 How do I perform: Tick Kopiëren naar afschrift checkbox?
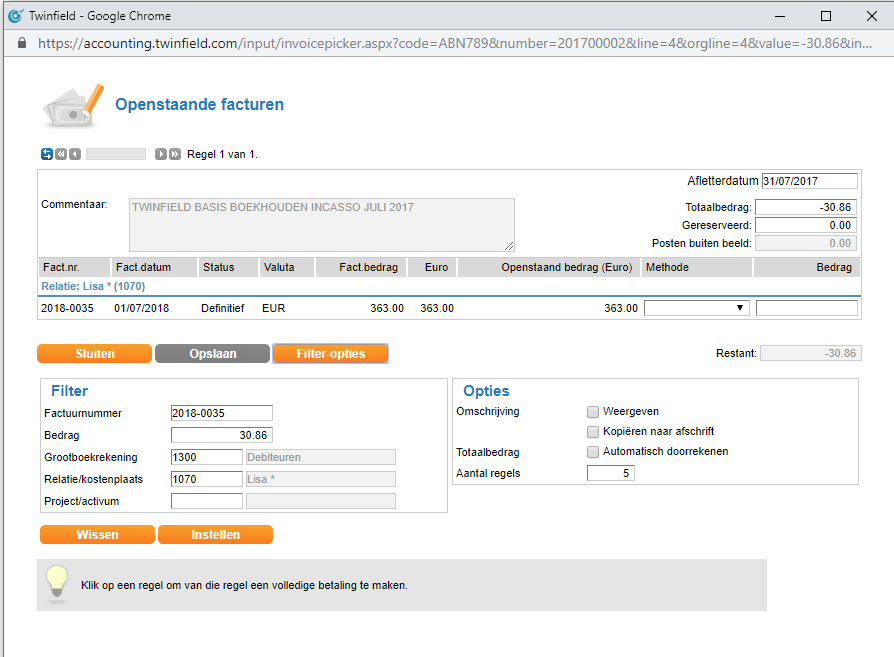593,431
